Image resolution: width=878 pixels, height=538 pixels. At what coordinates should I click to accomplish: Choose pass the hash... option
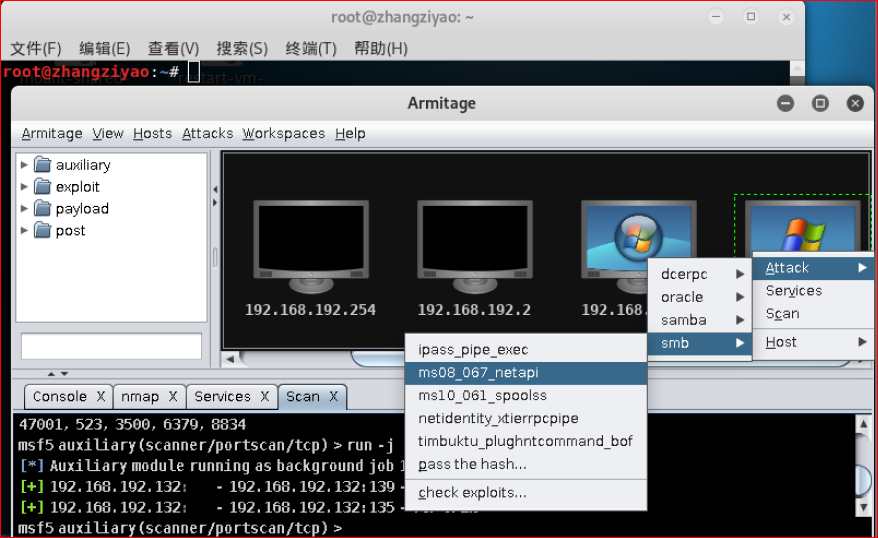tap(526, 464)
